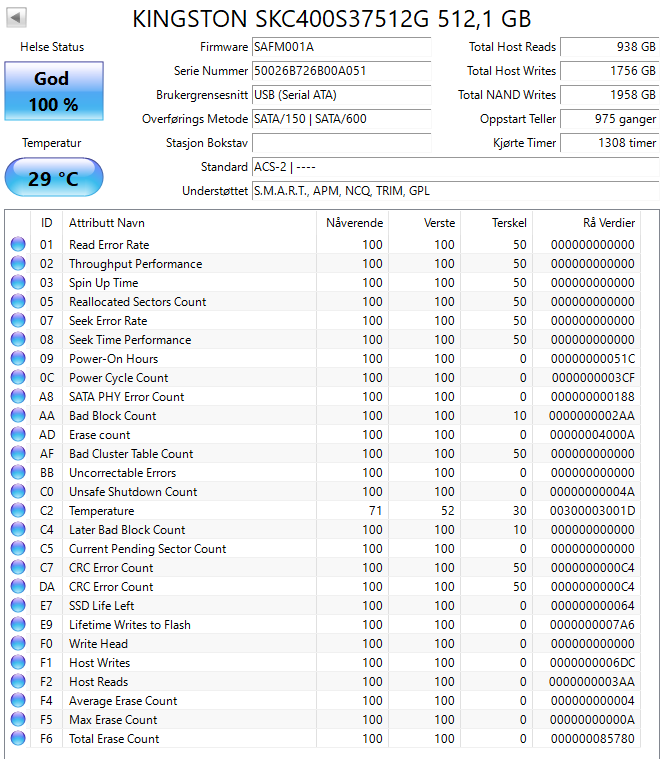Click the status orb for Temperature attribute
This screenshot has height=759, width=666.
click(x=18, y=510)
